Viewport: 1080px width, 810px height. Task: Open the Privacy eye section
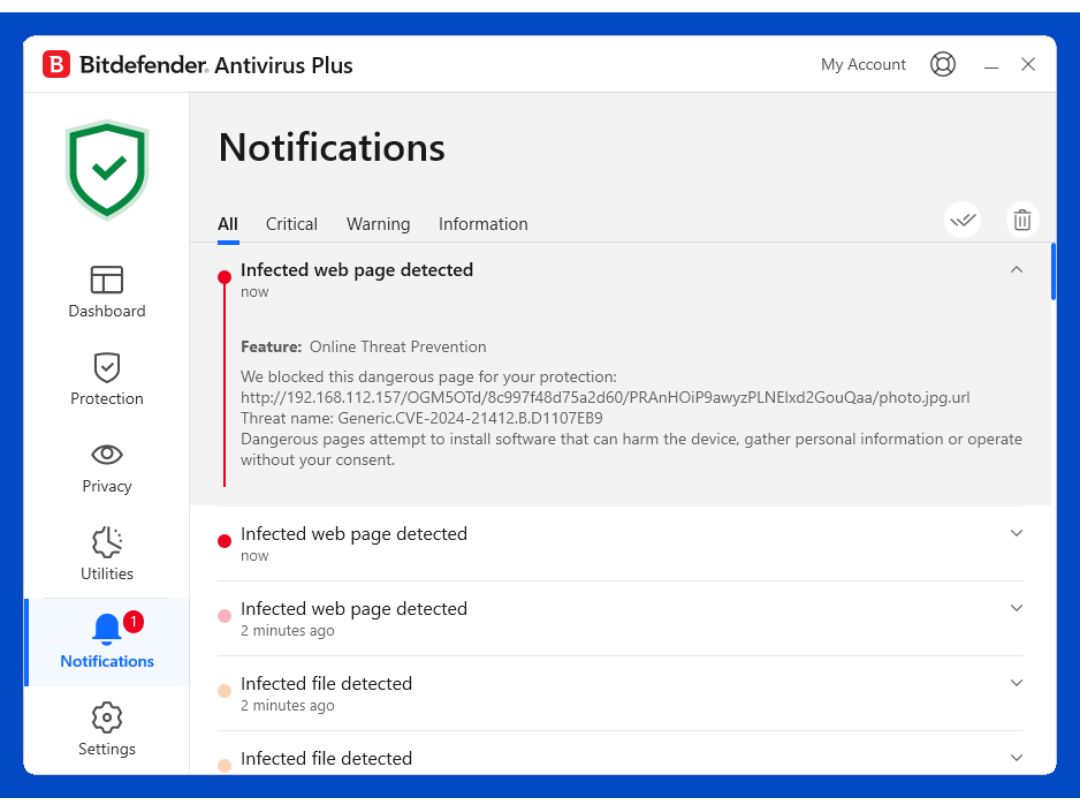click(107, 468)
